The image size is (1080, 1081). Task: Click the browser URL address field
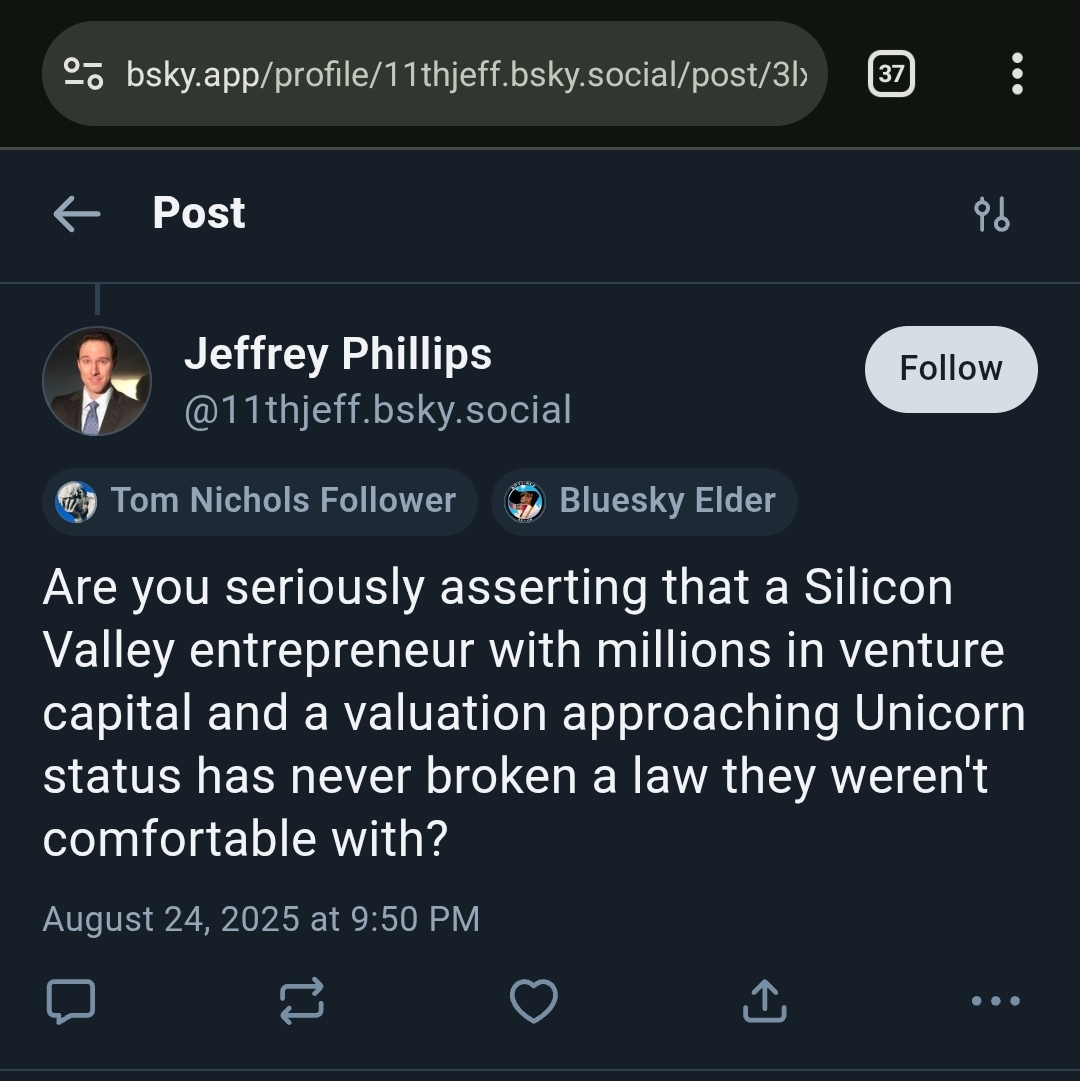(465, 73)
